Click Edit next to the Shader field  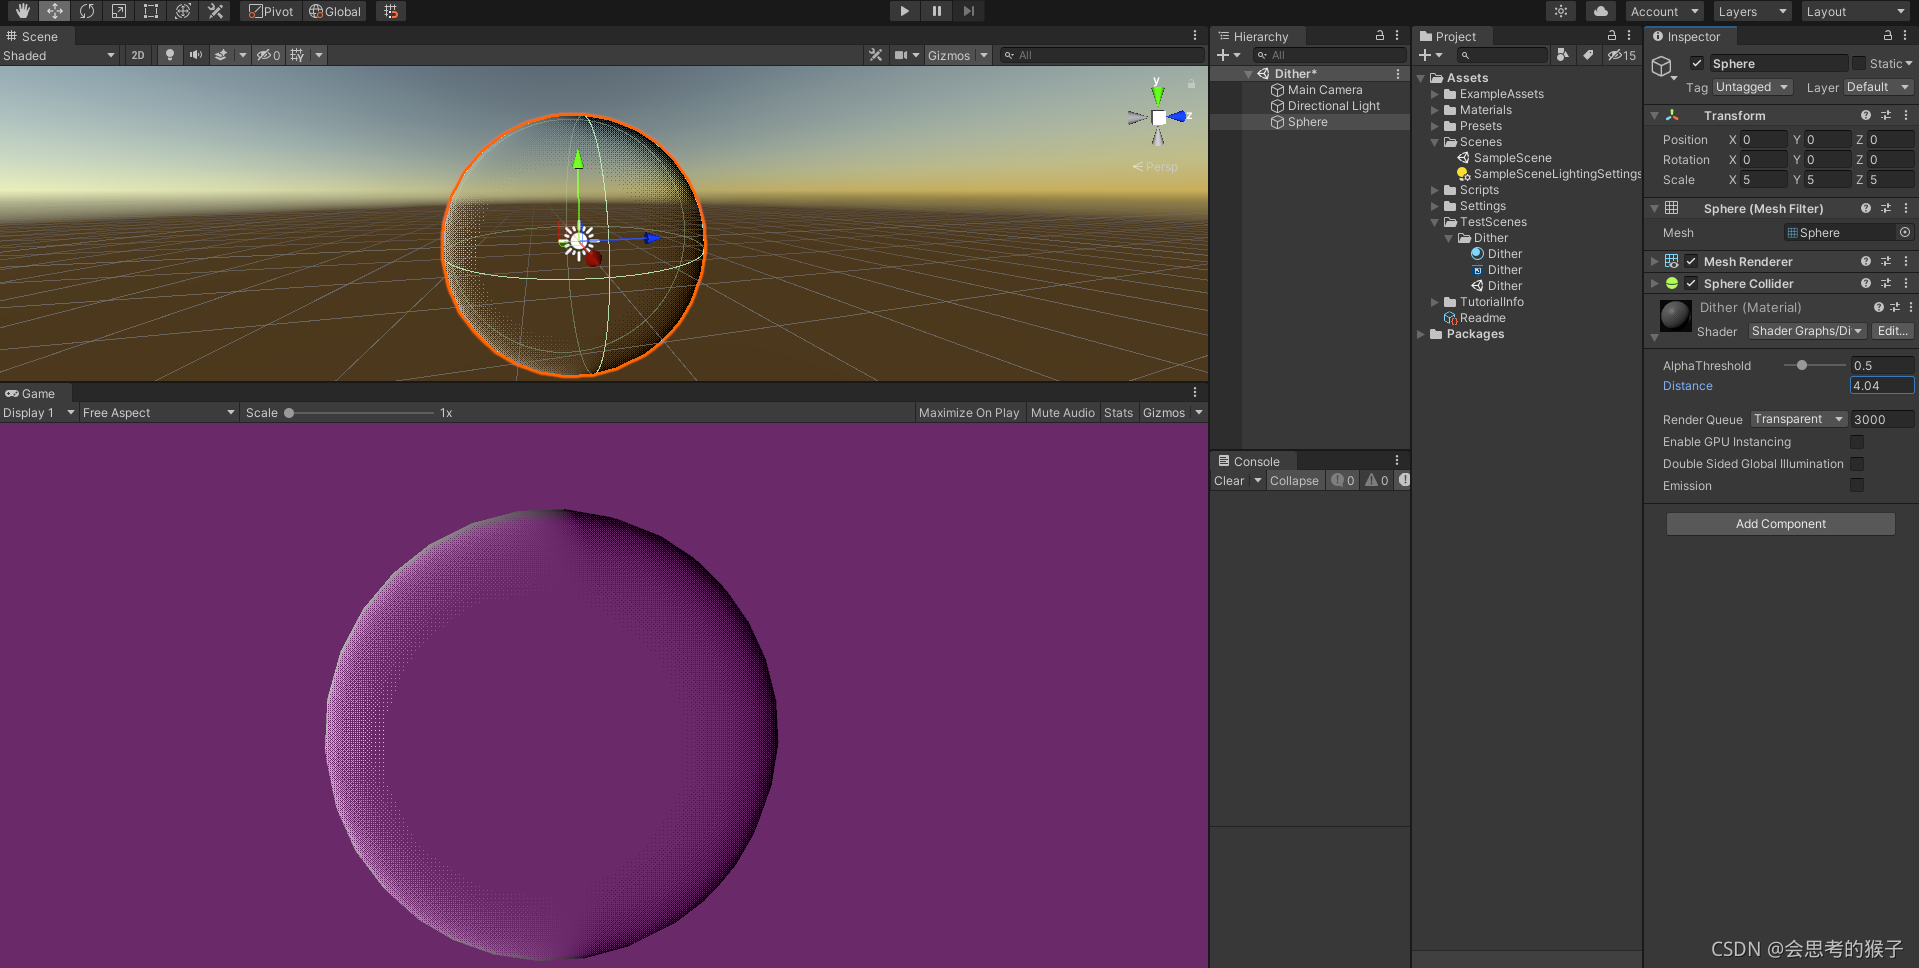click(1892, 331)
